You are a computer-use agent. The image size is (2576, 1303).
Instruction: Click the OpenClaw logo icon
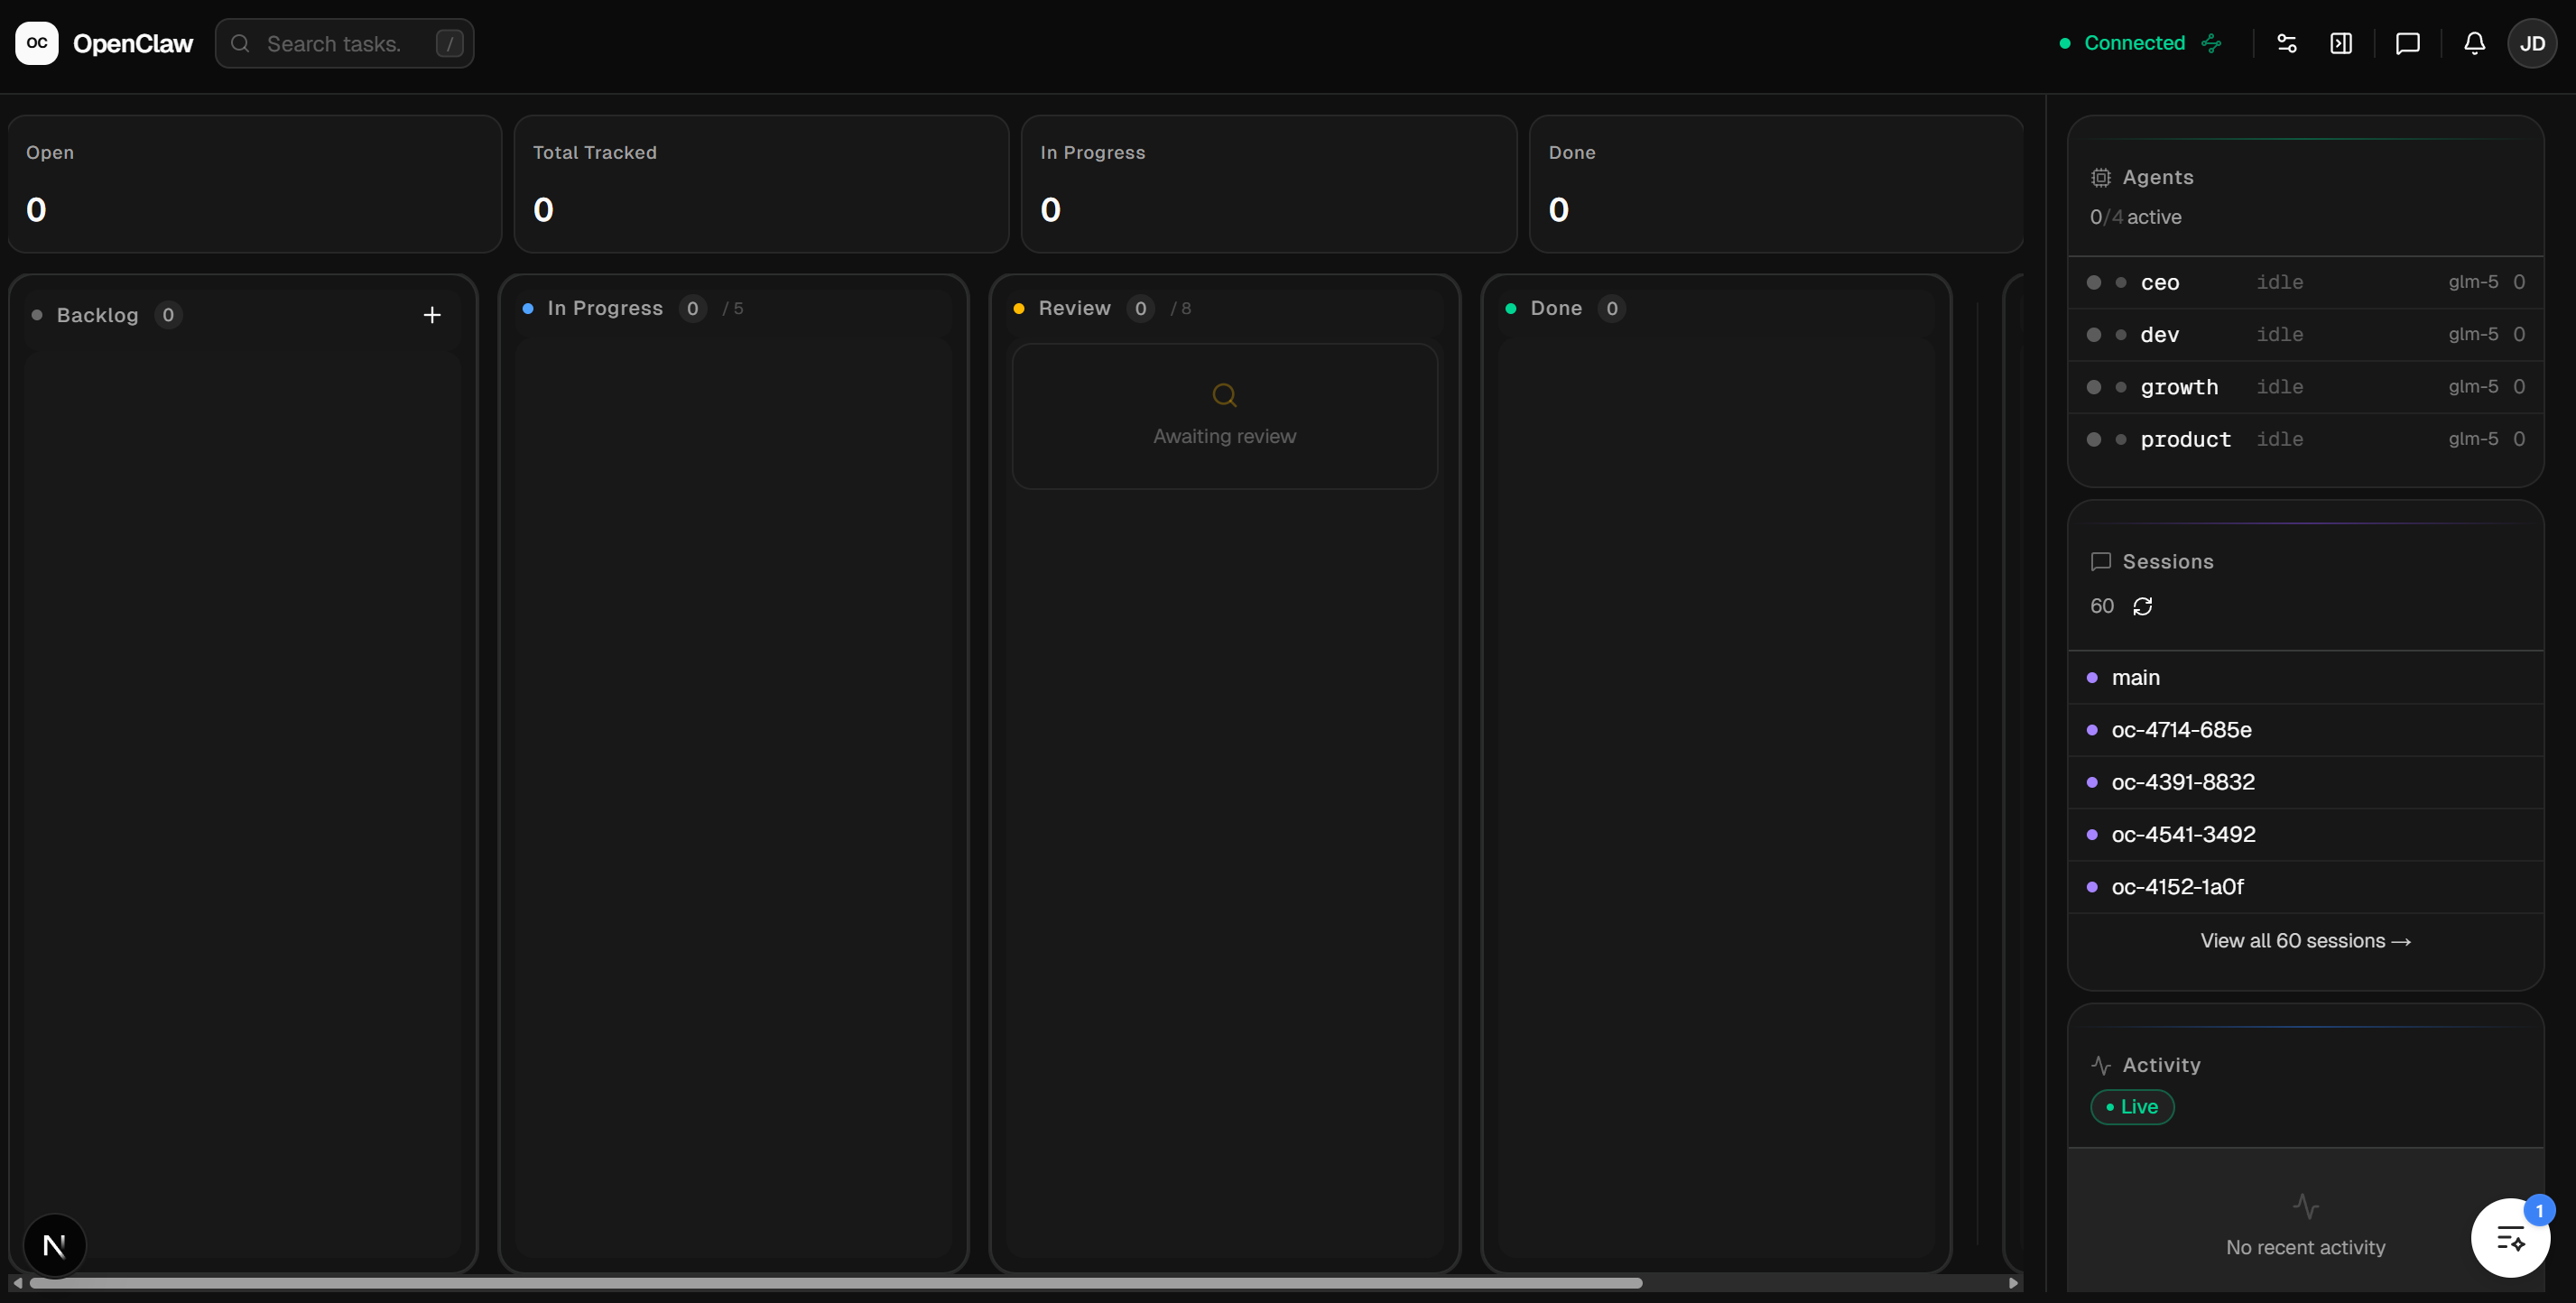(x=37, y=43)
